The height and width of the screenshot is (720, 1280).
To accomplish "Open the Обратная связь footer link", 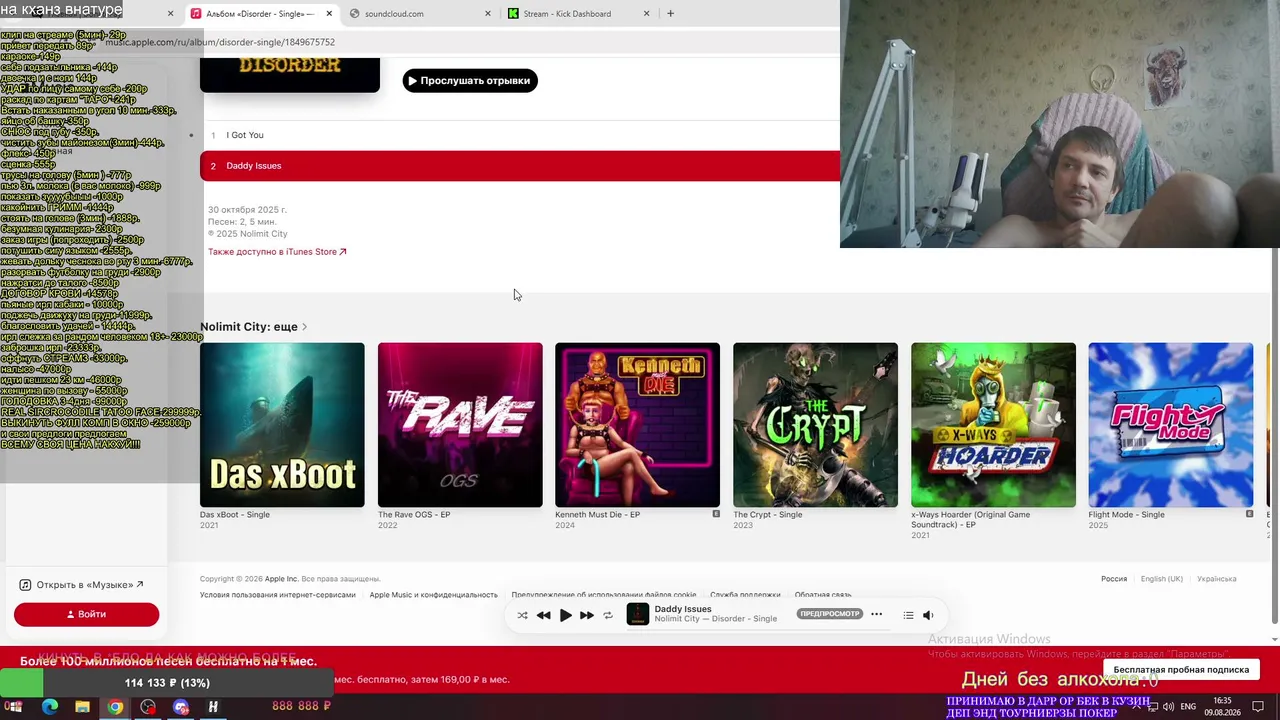I will click(x=823, y=595).
